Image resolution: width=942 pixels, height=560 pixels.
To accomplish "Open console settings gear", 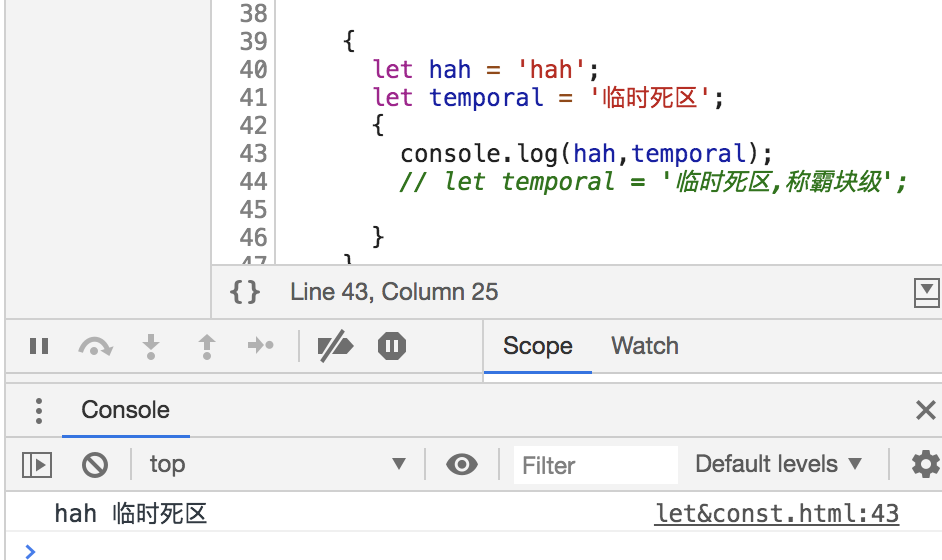I will (925, 464).
